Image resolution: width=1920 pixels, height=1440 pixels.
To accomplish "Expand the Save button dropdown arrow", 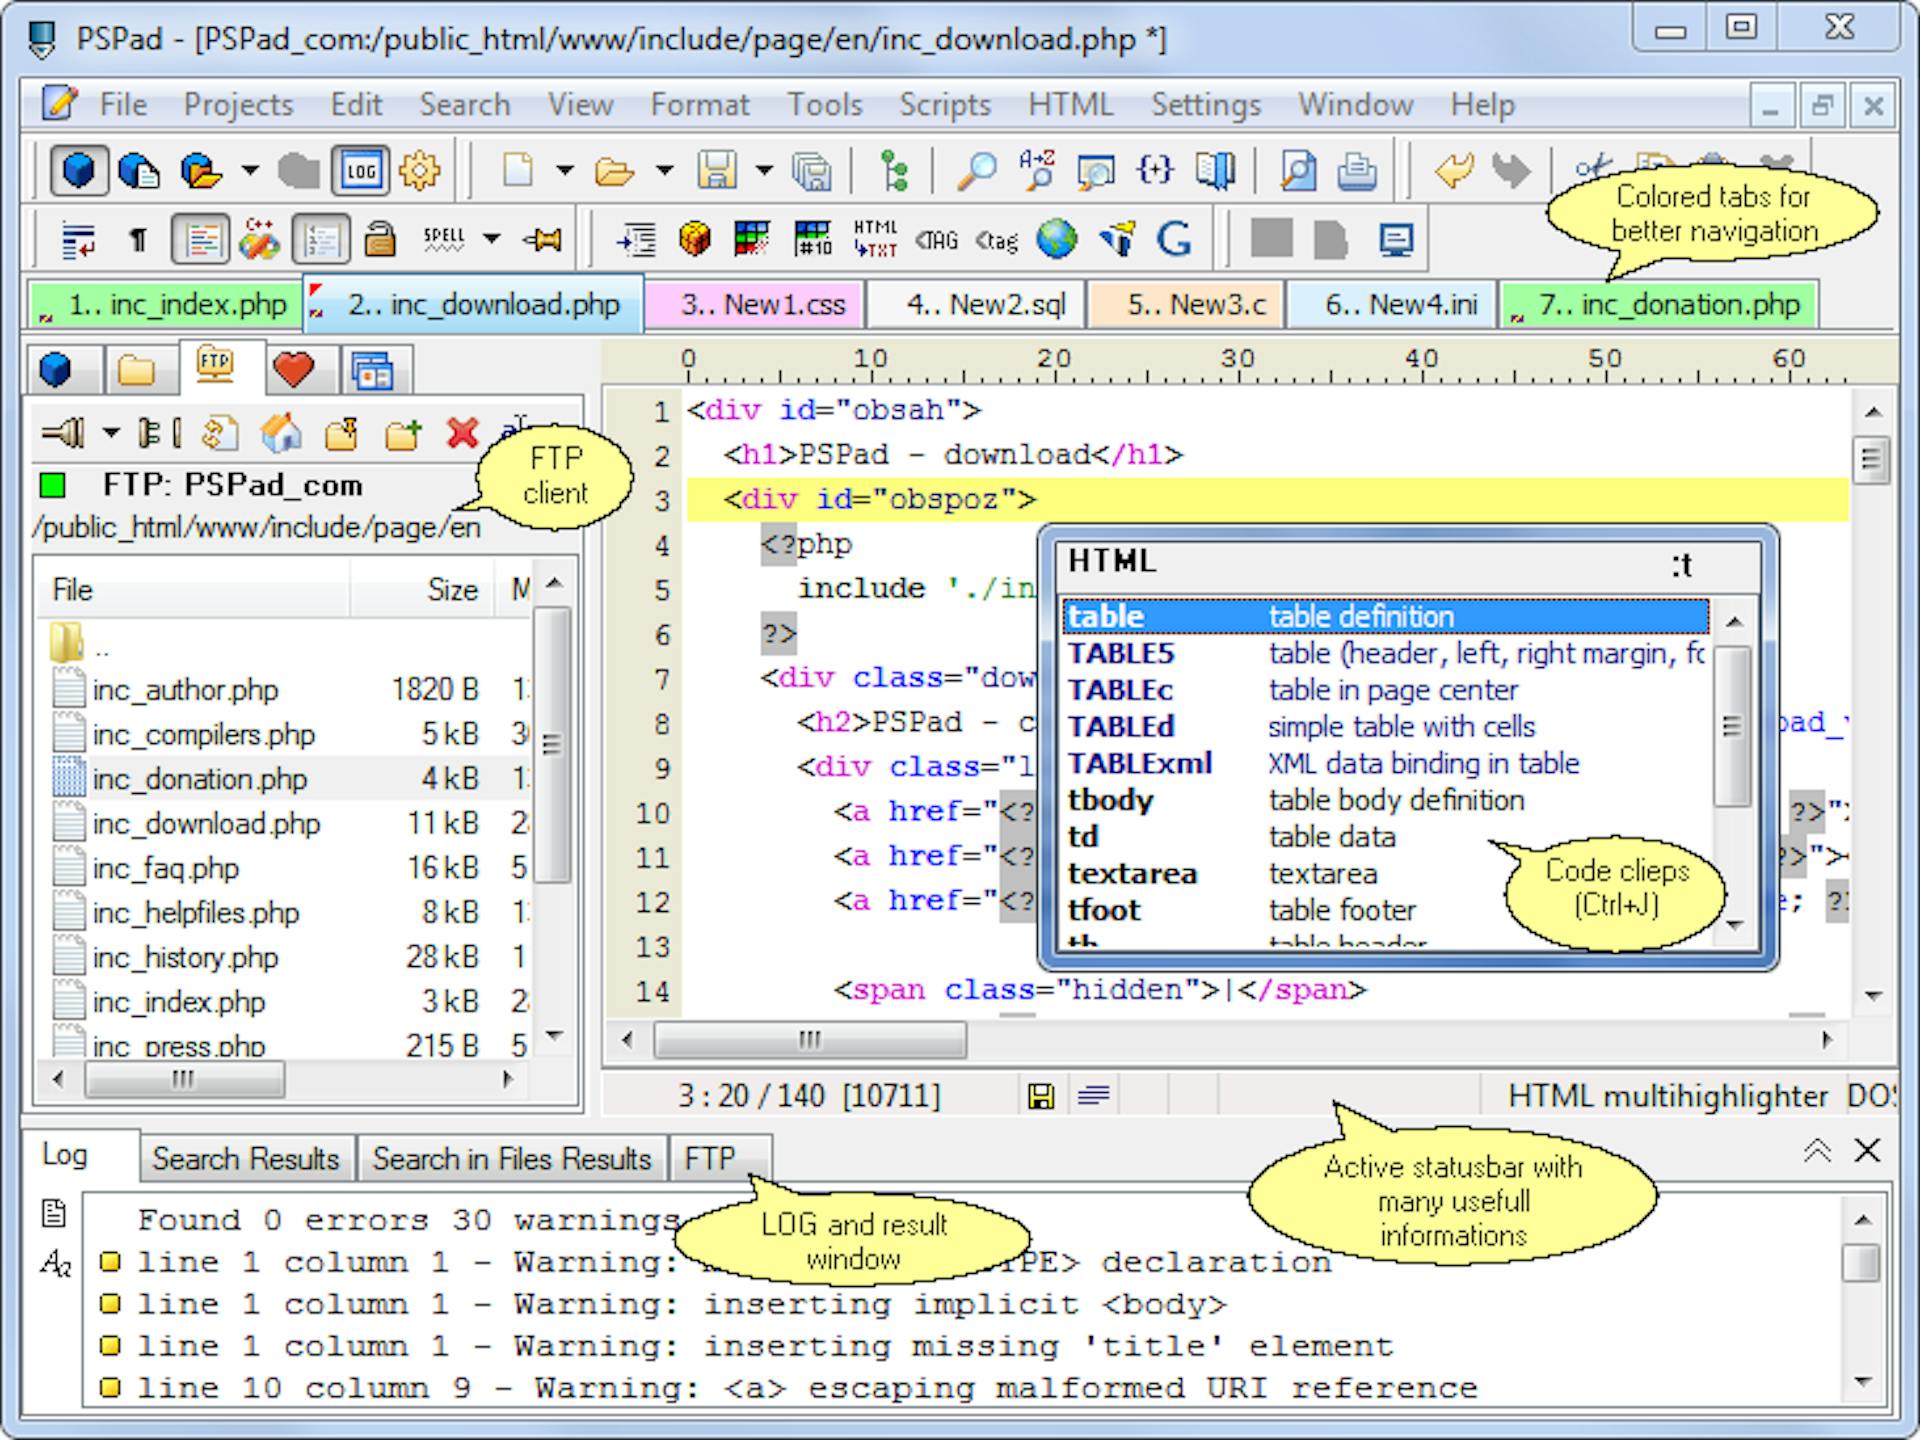I will tap(764, 171).
